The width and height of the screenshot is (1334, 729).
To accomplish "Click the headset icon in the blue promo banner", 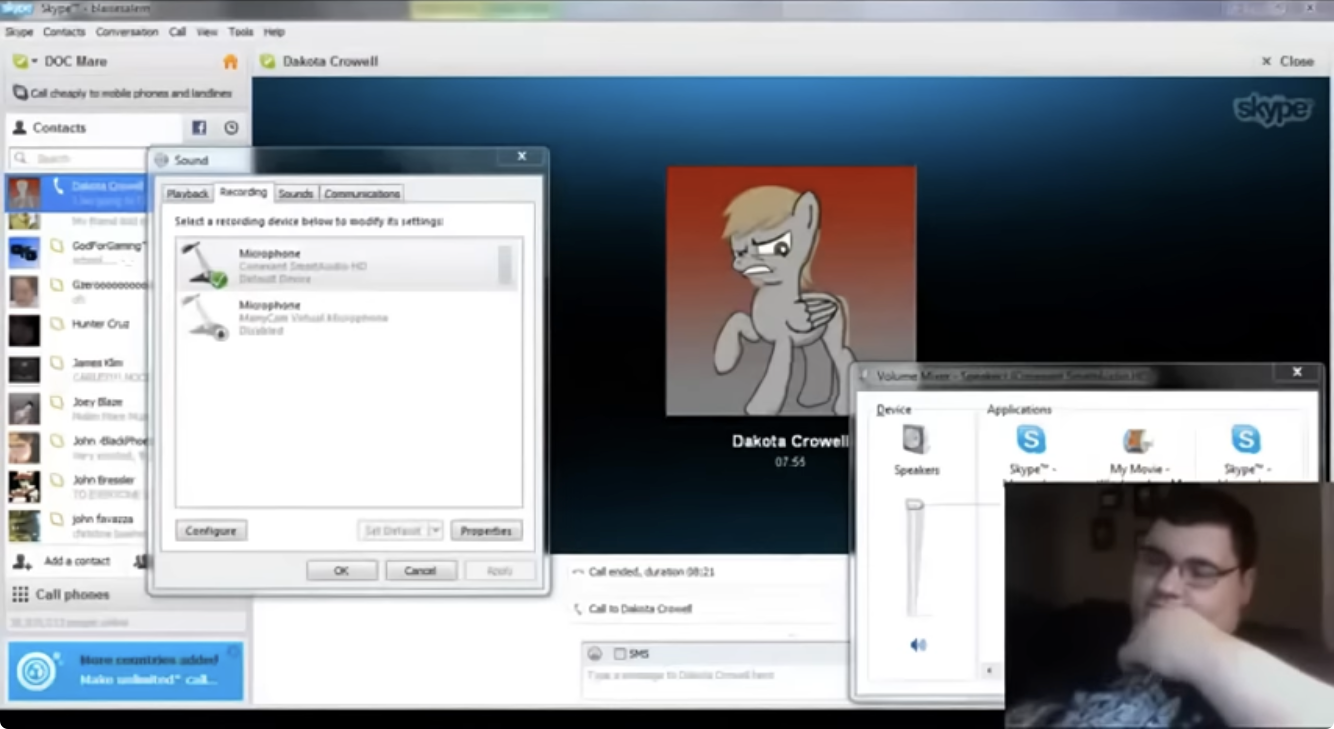I will (x=36, y=670).
